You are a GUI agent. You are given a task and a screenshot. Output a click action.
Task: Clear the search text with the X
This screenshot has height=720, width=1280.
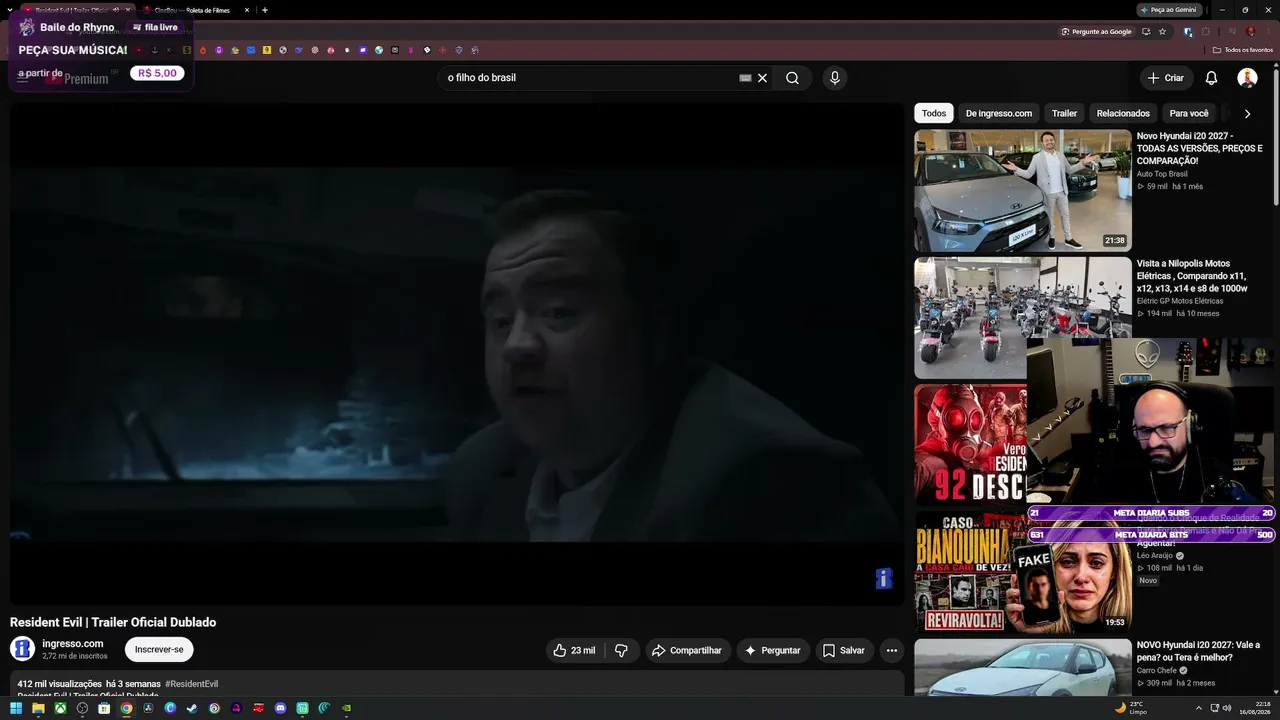[762, 78]
